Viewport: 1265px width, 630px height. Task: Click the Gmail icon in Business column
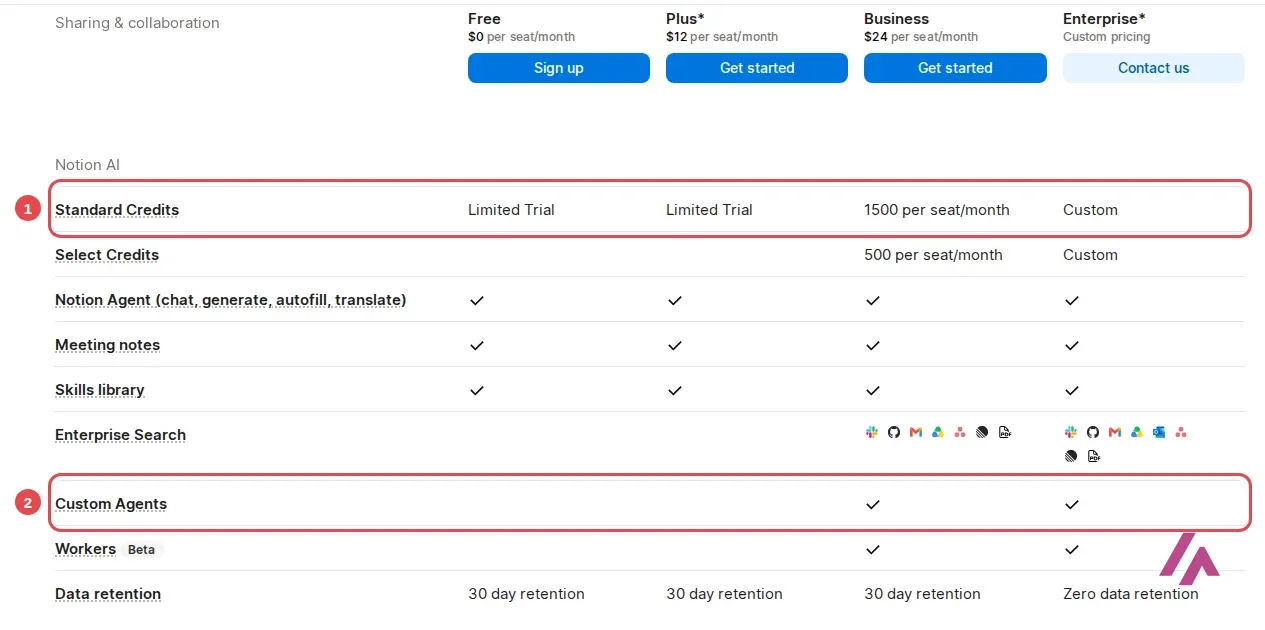(915, 432)
